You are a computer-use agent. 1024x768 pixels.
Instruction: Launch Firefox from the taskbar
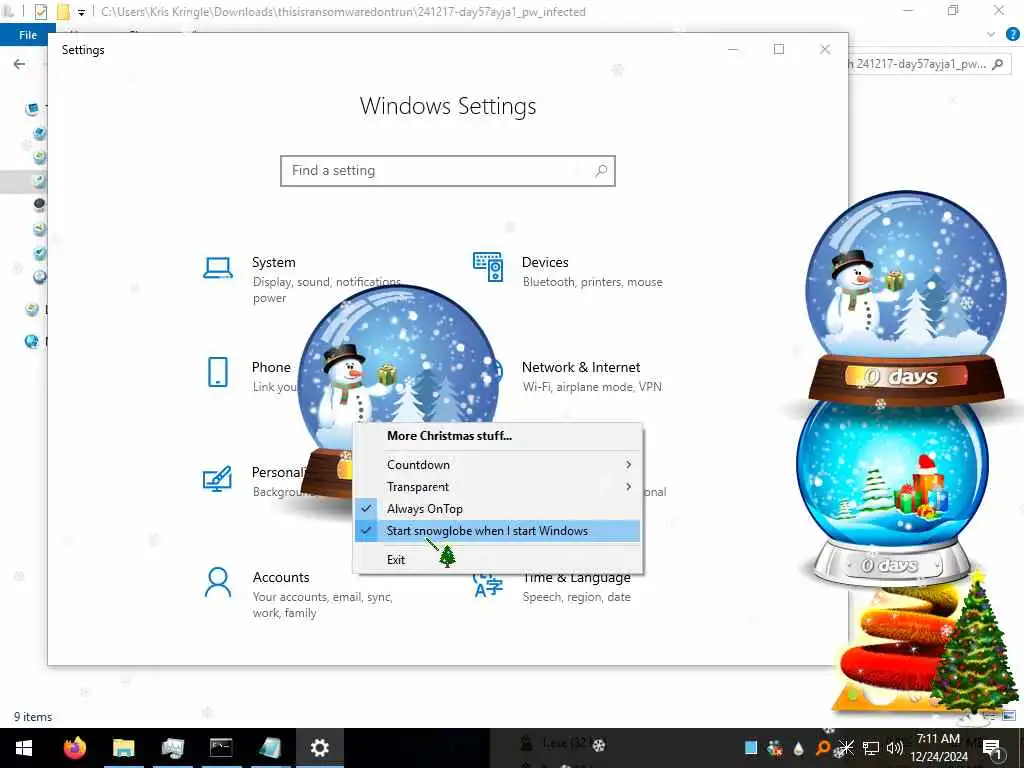click(74, 748)
